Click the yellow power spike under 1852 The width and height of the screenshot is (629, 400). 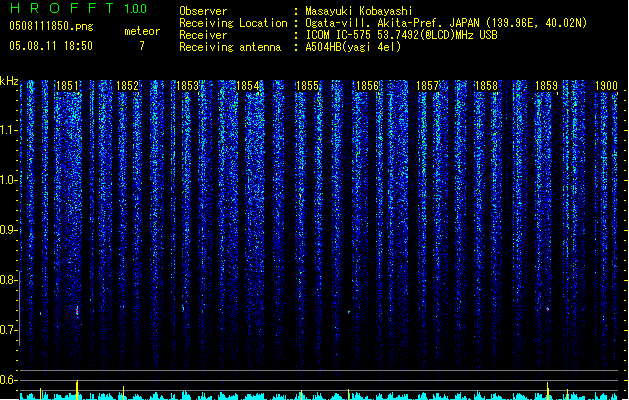pos(124,392)
